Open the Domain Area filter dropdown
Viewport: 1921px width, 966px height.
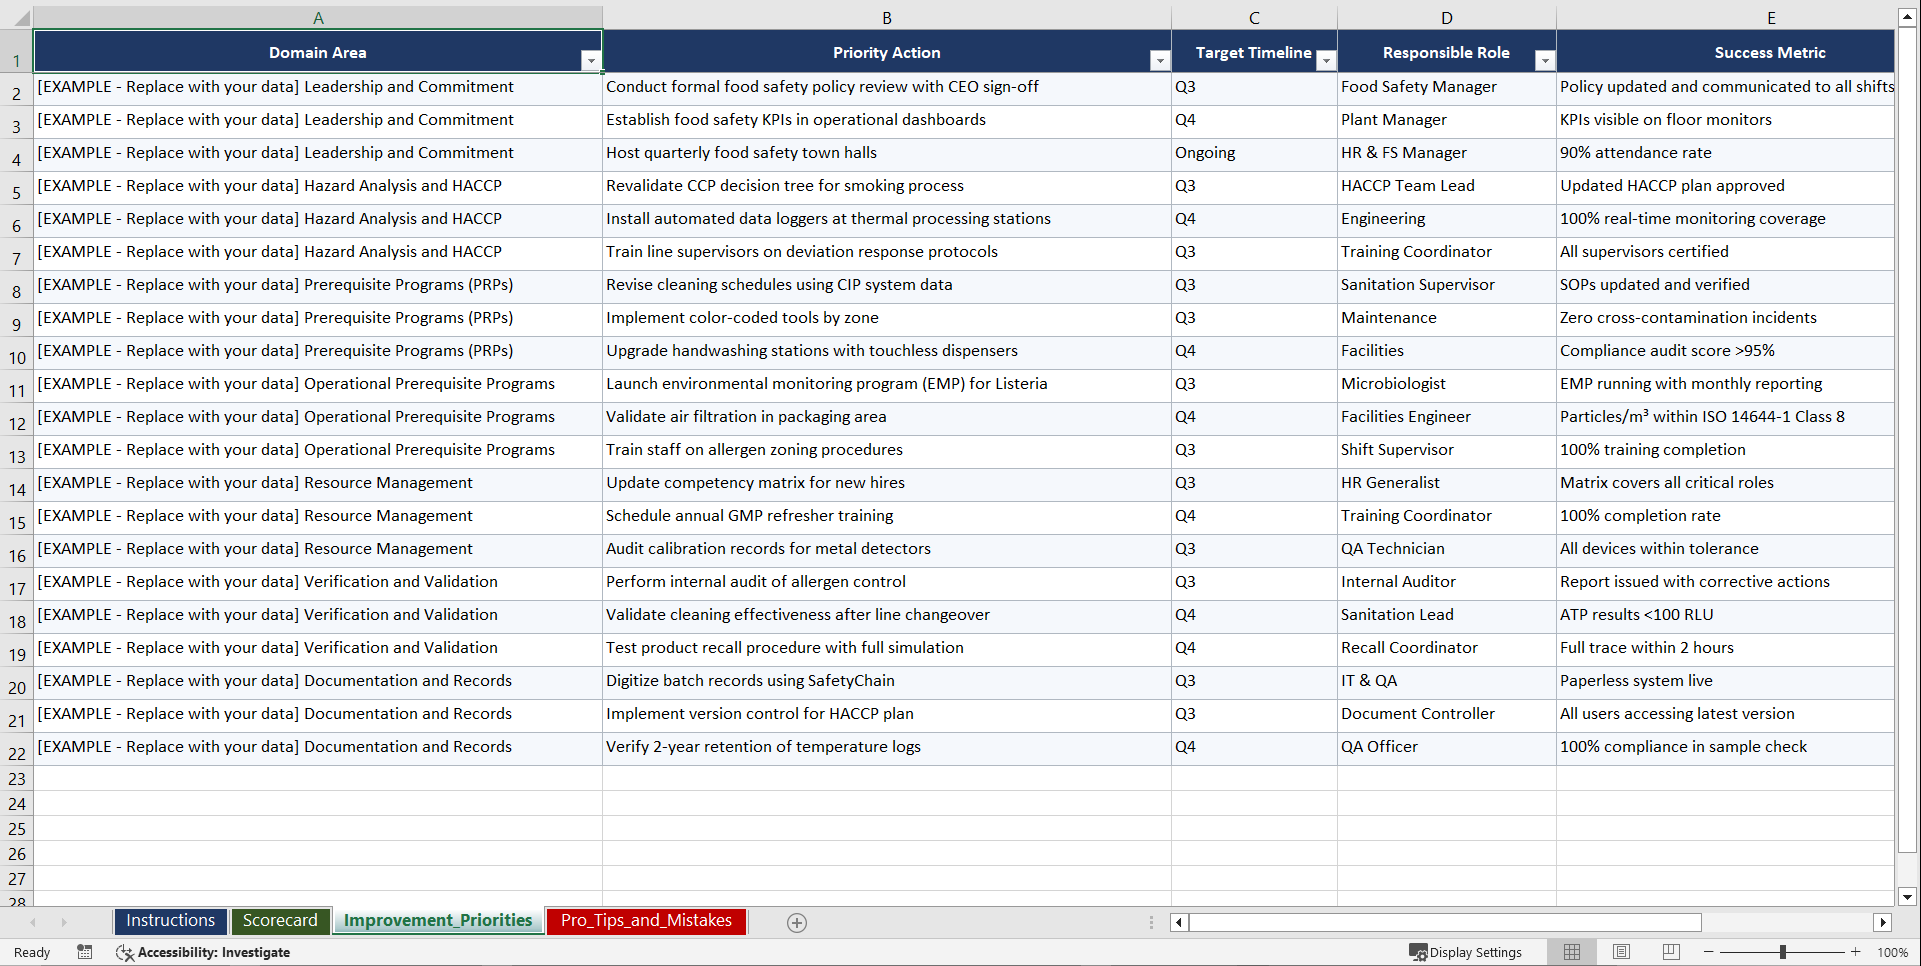(x=592, y=60)
